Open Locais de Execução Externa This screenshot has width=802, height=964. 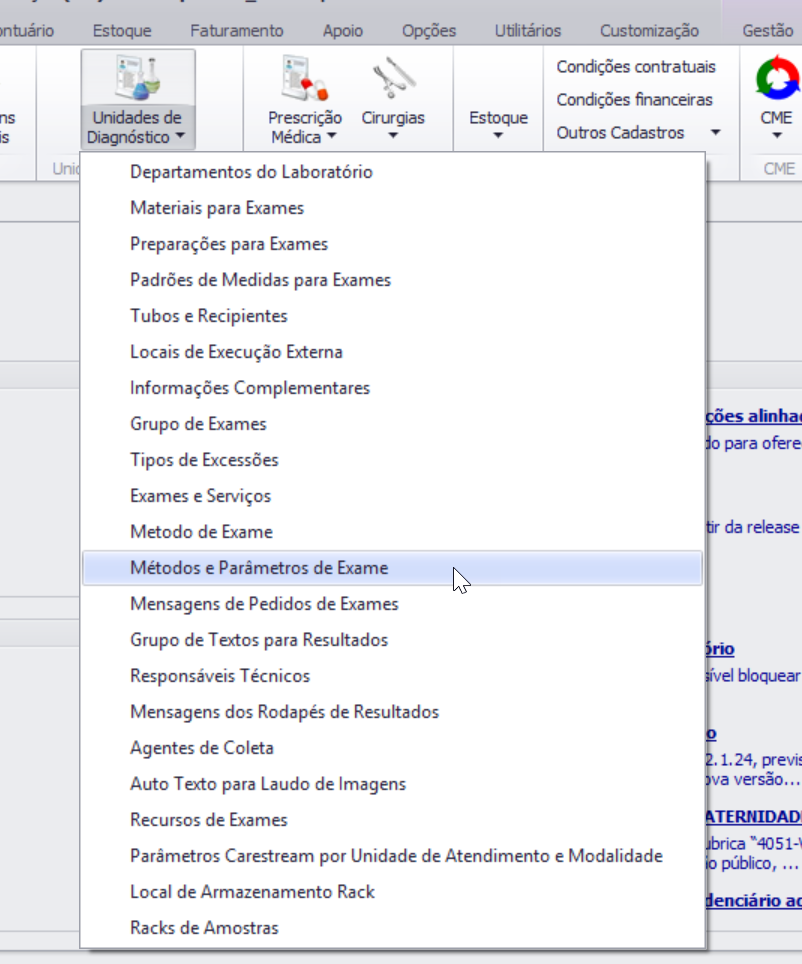coord(392,352)
